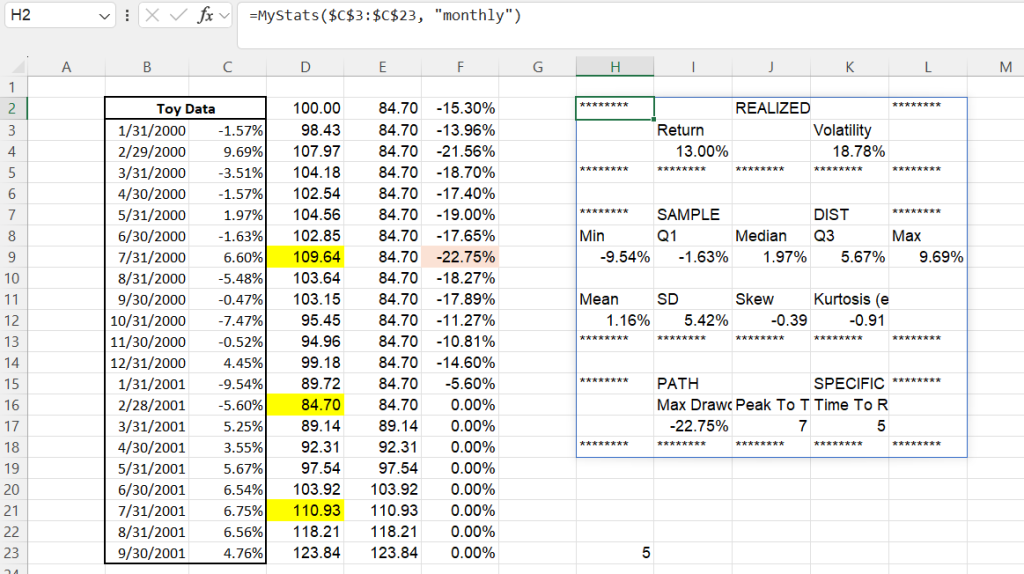Select the Toy Data header cell
Image resolution: width=1024 pixels, height=574 pixels.
coord(186,108)
